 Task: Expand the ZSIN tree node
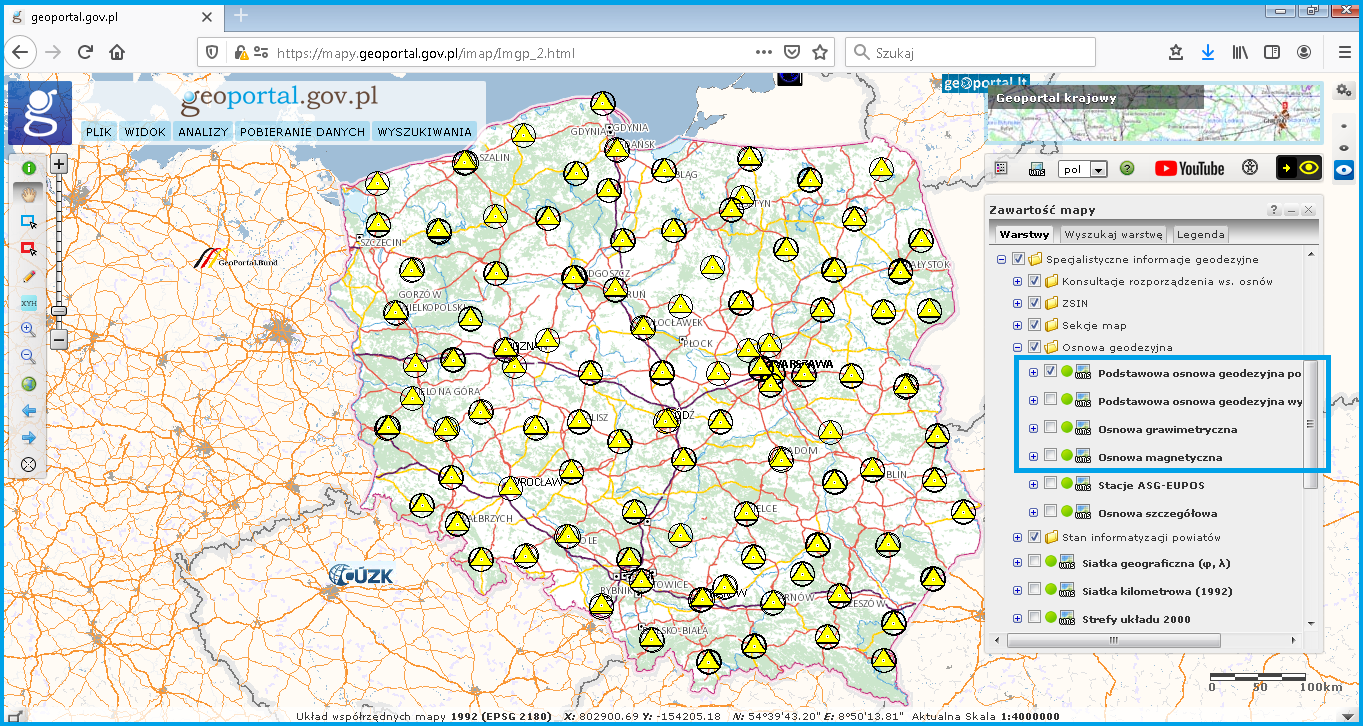pyautogui.click(x=1018, y=303)
